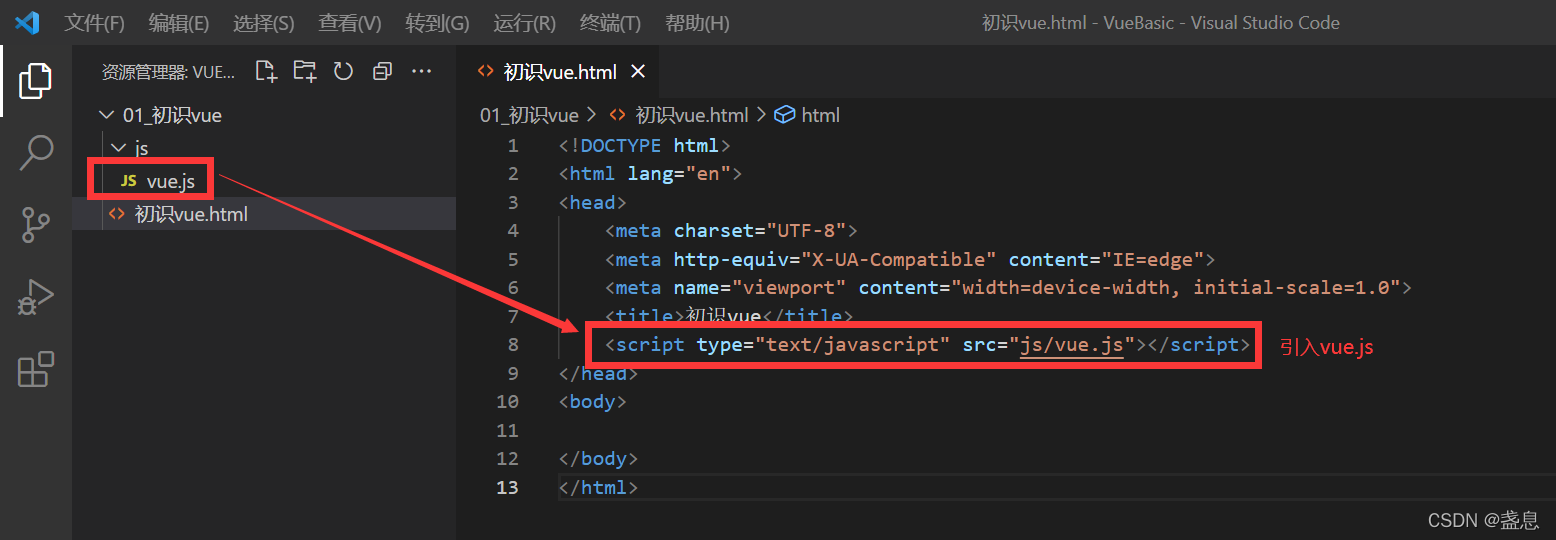Click the opening <head> tag
The image size is (1556, 540).
coord(593,203)
